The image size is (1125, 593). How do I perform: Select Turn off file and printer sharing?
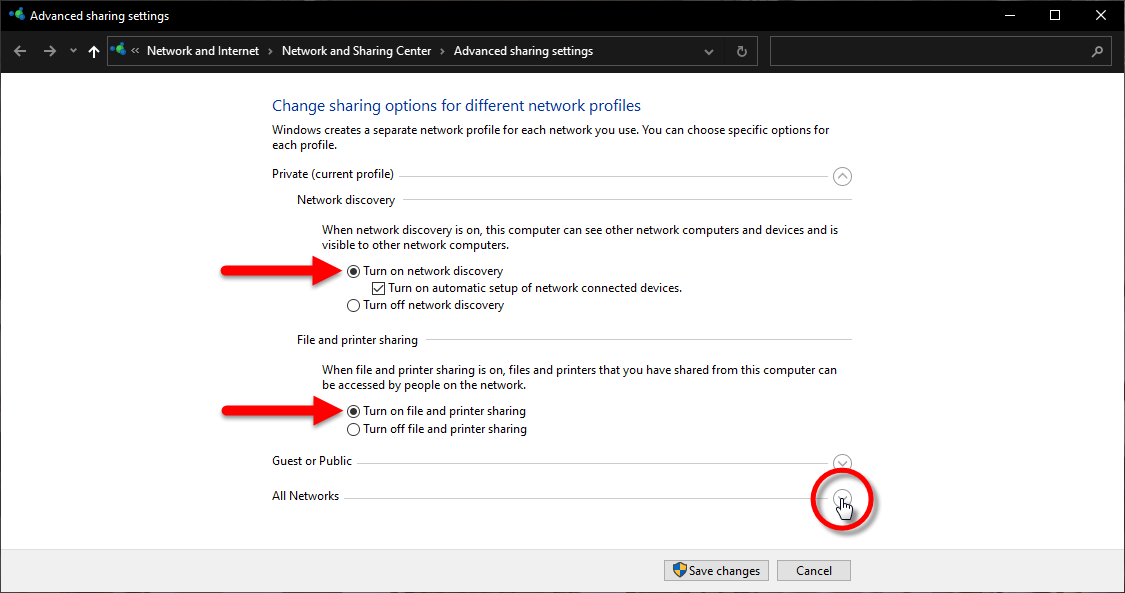(353, 429)
